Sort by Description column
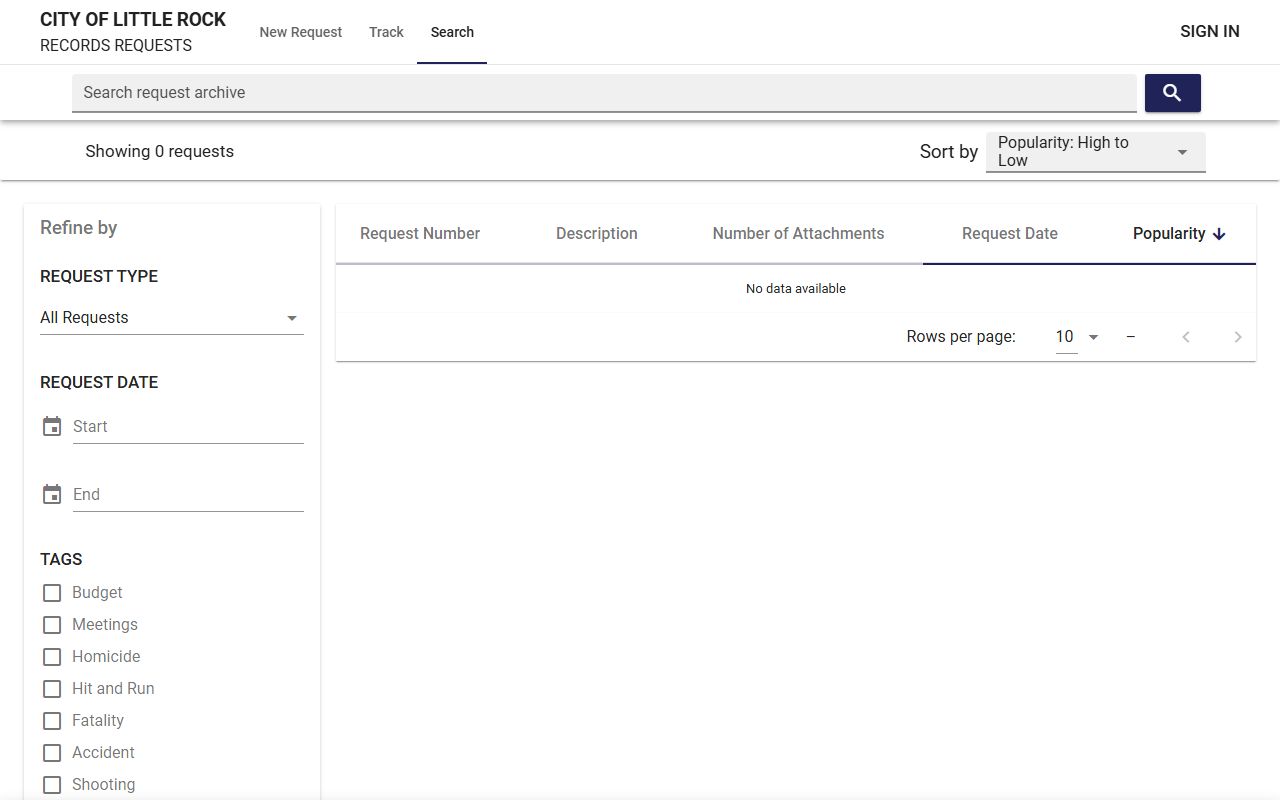 coord(597,234)
